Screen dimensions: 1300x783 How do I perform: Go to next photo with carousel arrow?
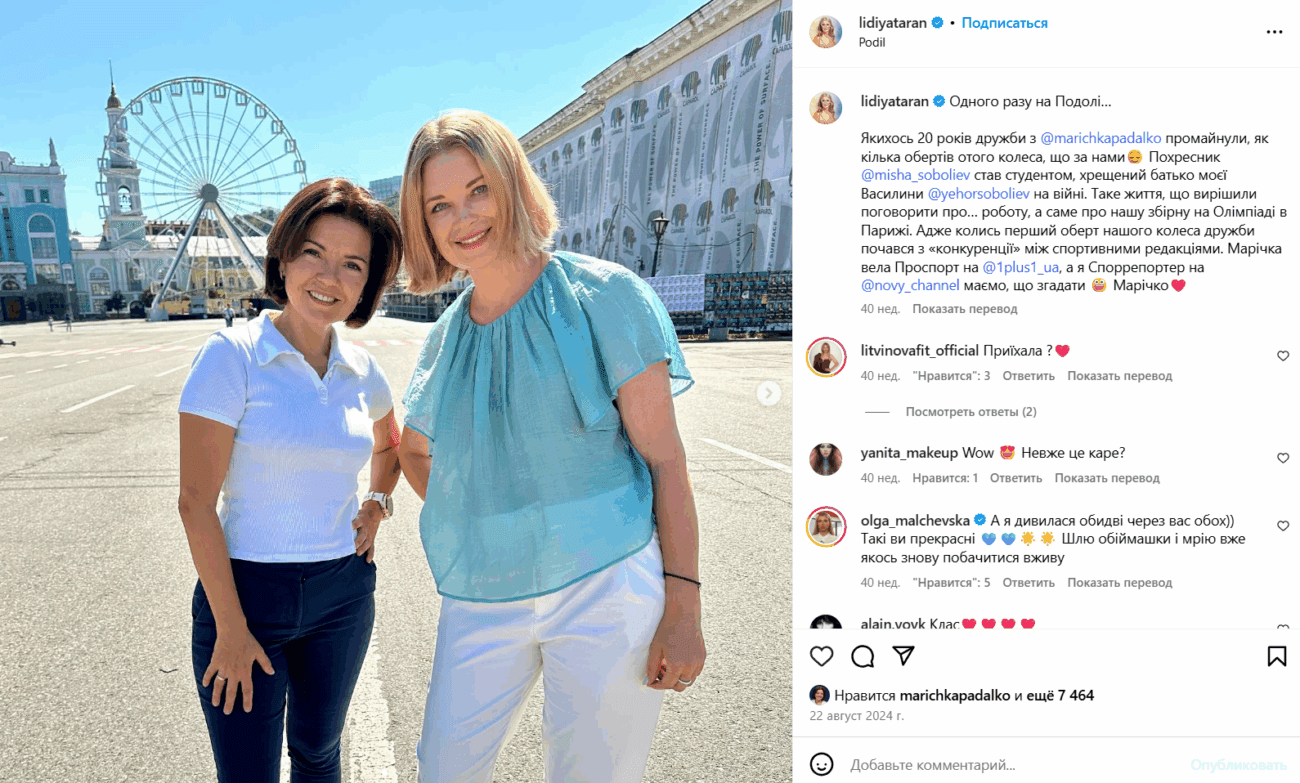[x=768, y=393]
